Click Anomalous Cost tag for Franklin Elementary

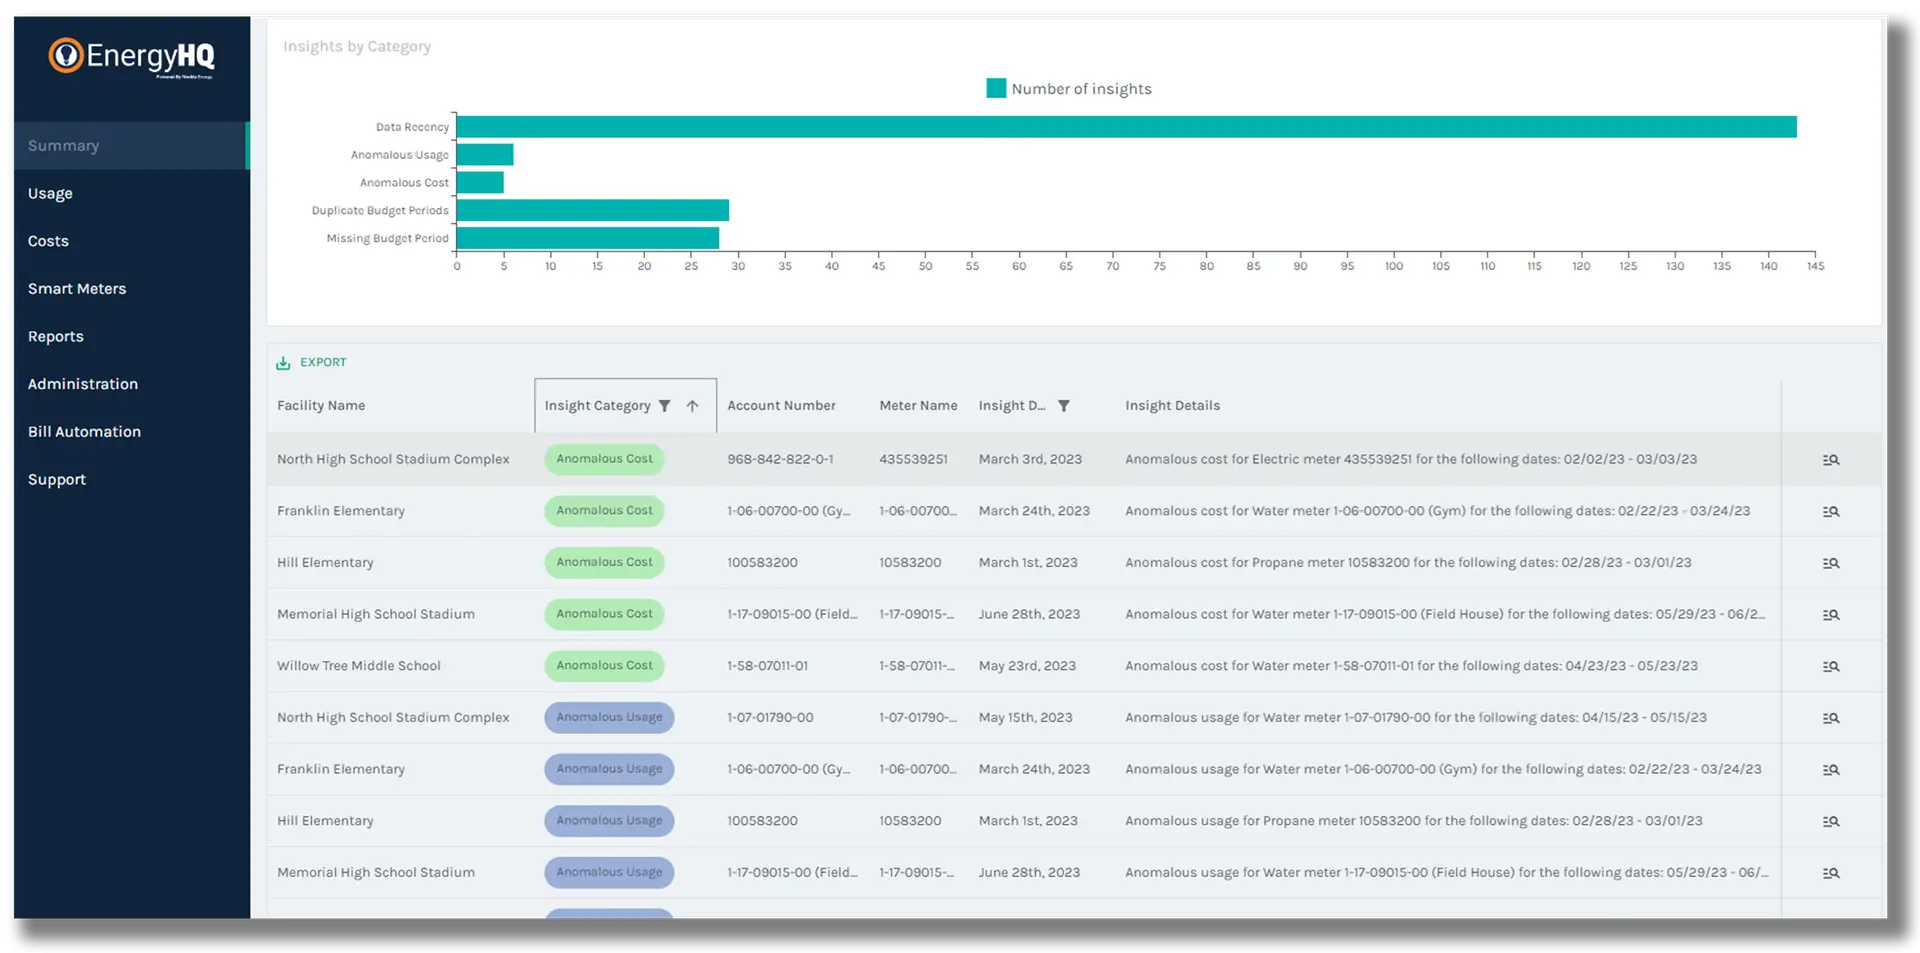point(604,511)
